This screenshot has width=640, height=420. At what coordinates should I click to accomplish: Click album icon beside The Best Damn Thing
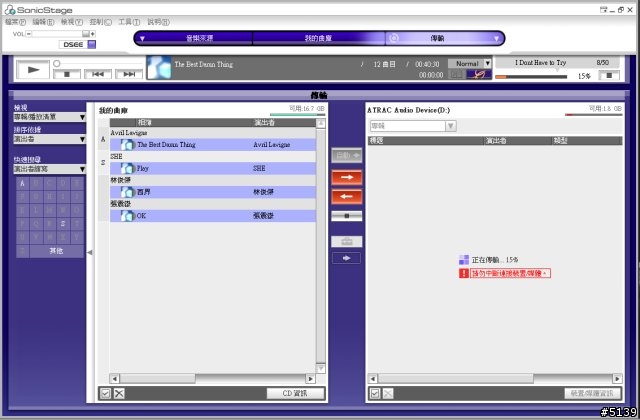coord(128,144)
